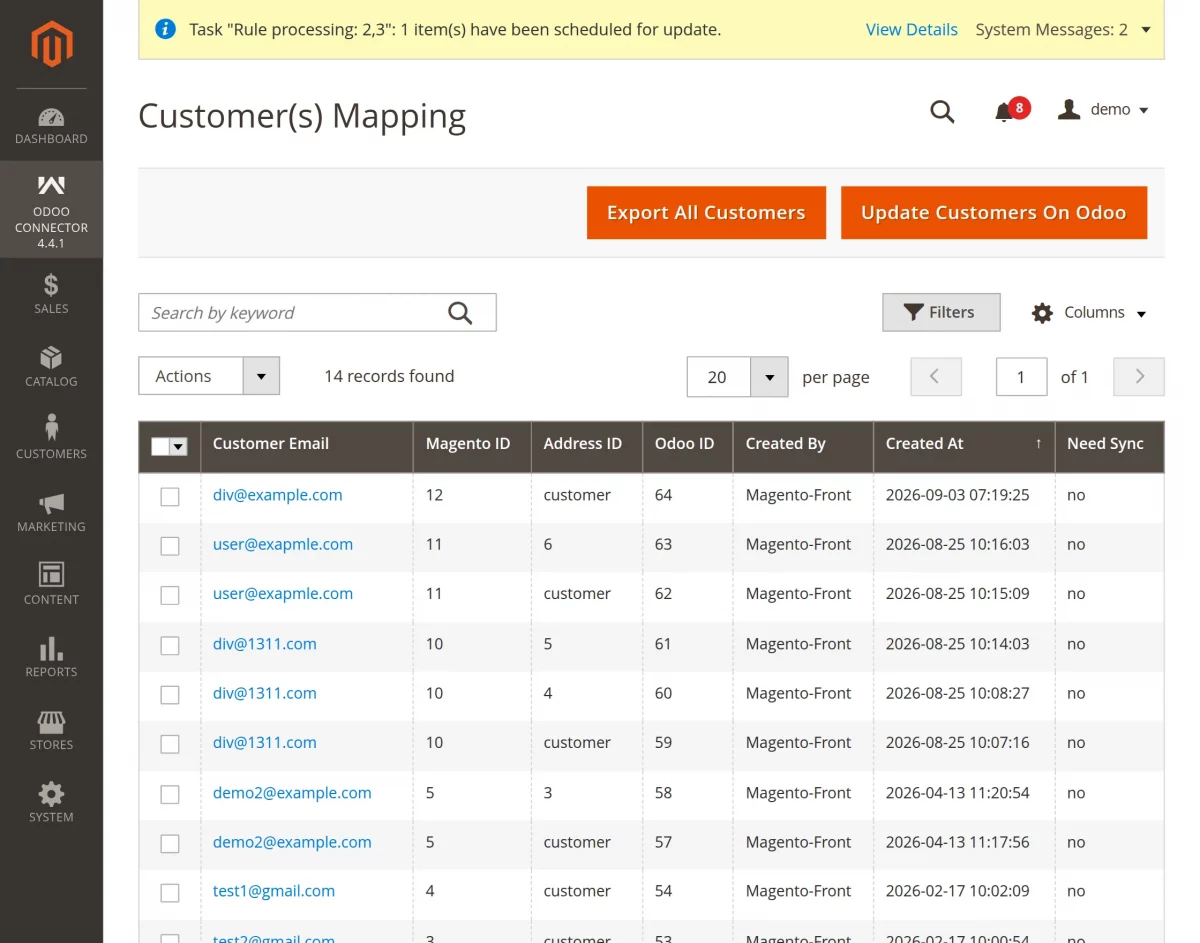Expand the Columns dropdown
The width and height of the screenshot is (1200, 943).
(1089, 313)
